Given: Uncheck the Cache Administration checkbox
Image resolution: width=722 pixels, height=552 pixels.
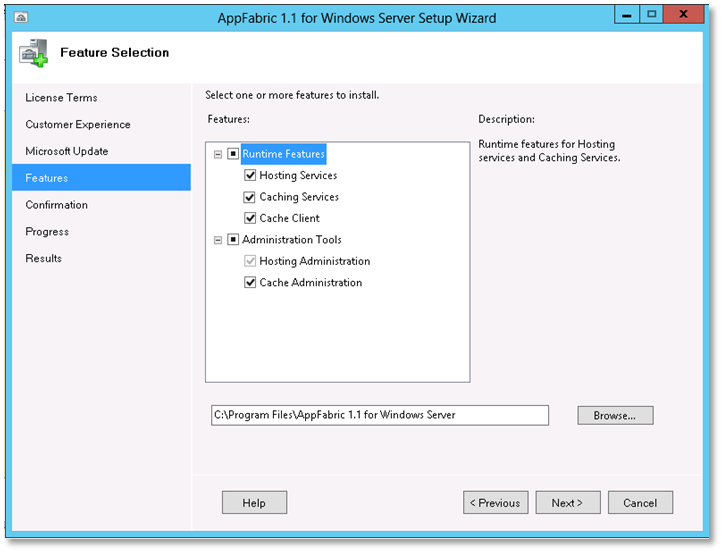Looking at the screenshot, I should point(251,283).
